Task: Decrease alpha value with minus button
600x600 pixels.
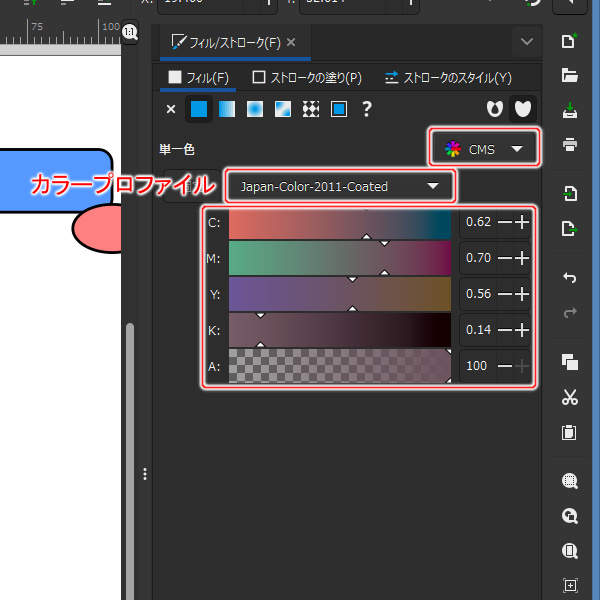Action: click(505, 366)
